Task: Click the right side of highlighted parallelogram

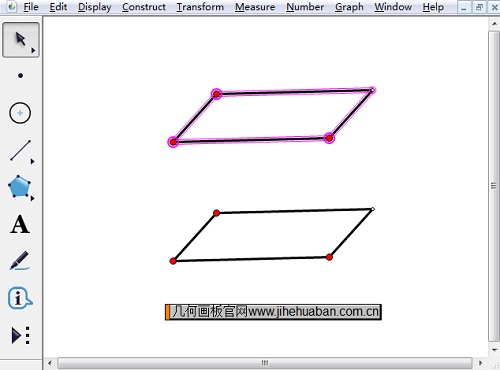Action: [351, 114]
